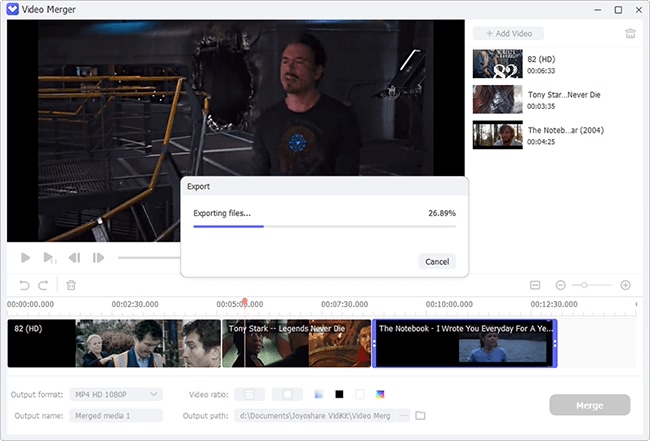650x441 pixels.
Task: Click the video preview area
Action: pyautogui.click(x=235, y=131)
